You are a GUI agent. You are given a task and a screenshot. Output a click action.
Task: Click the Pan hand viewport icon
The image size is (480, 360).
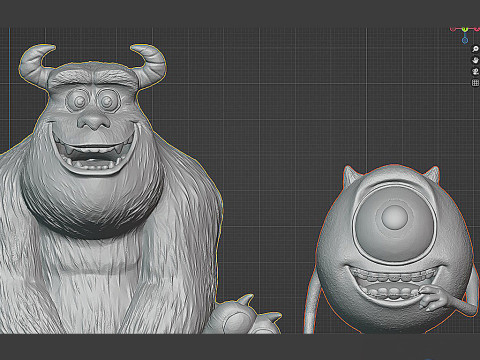tap(475, 60)
